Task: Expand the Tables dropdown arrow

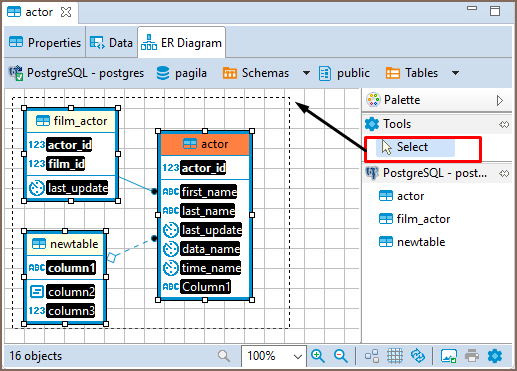Action: 455,73
